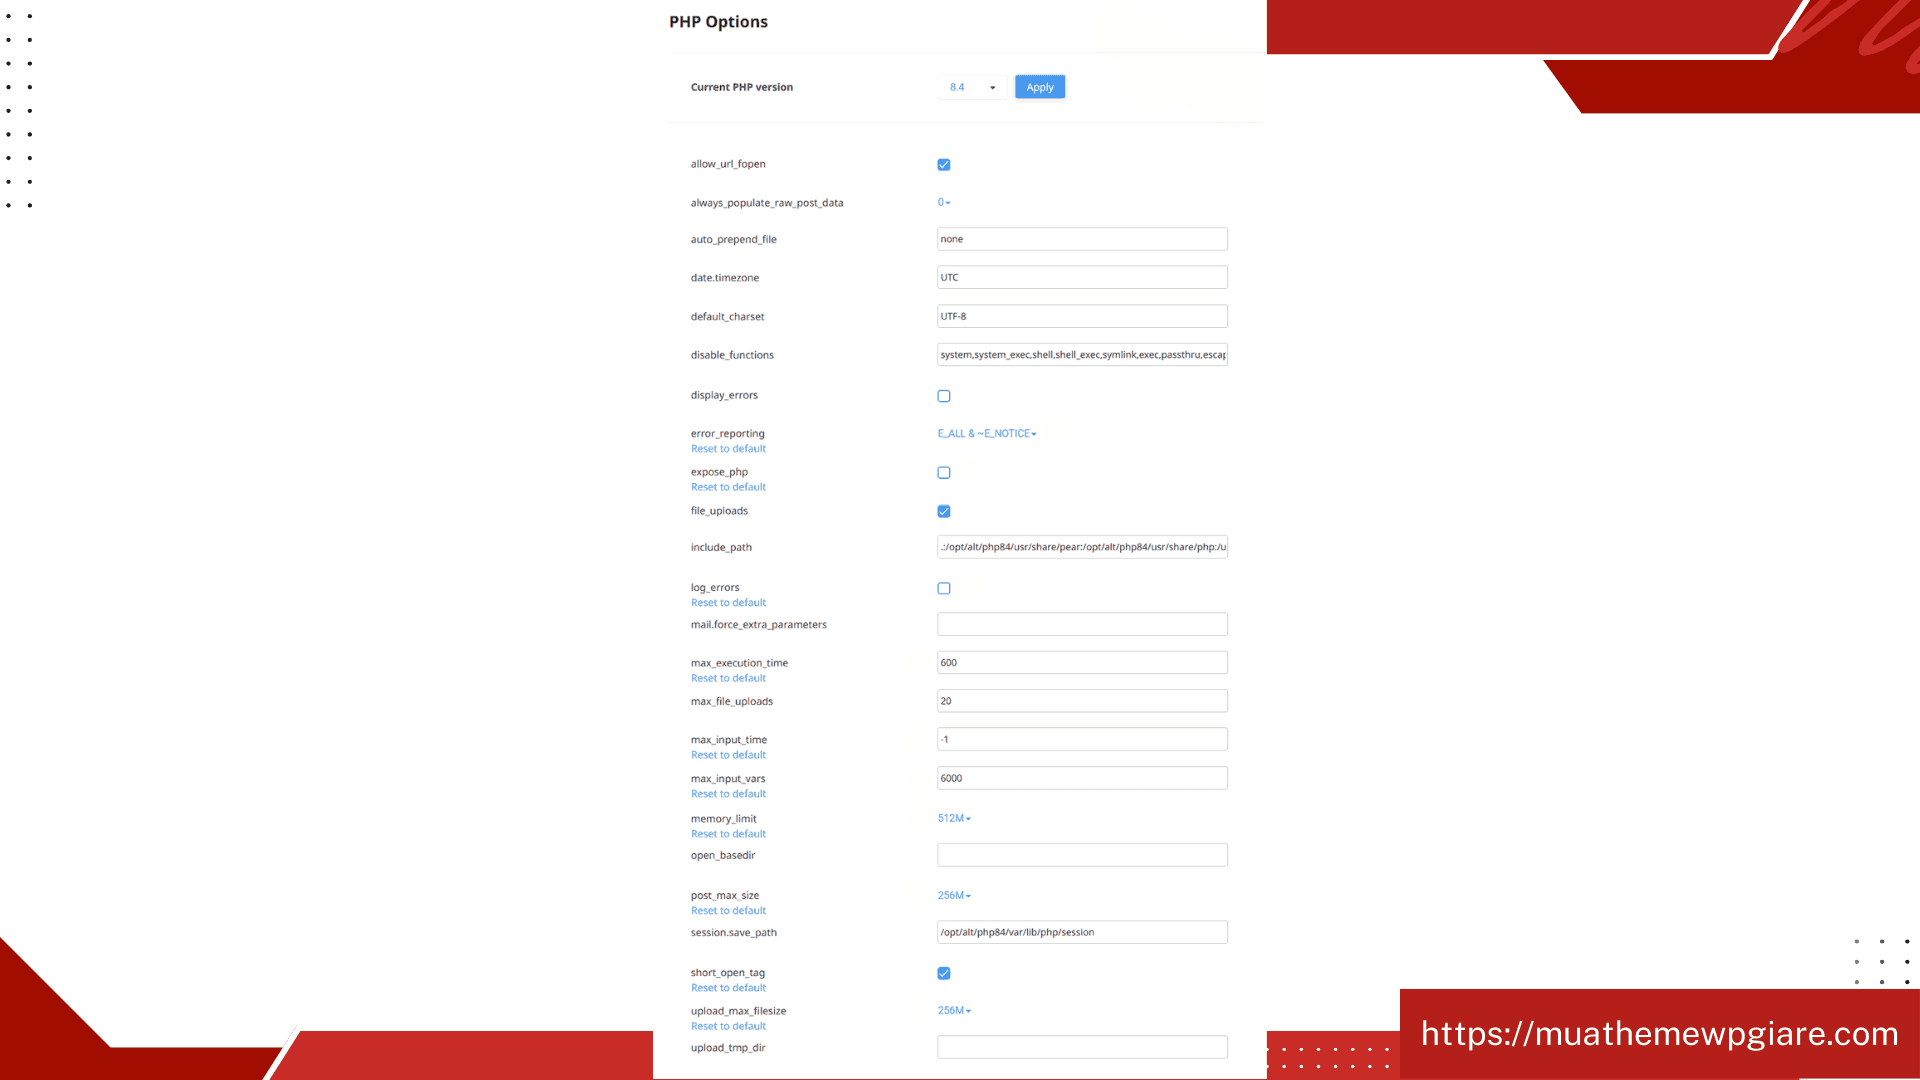Reset error_reporting to default

click(728, 449)
